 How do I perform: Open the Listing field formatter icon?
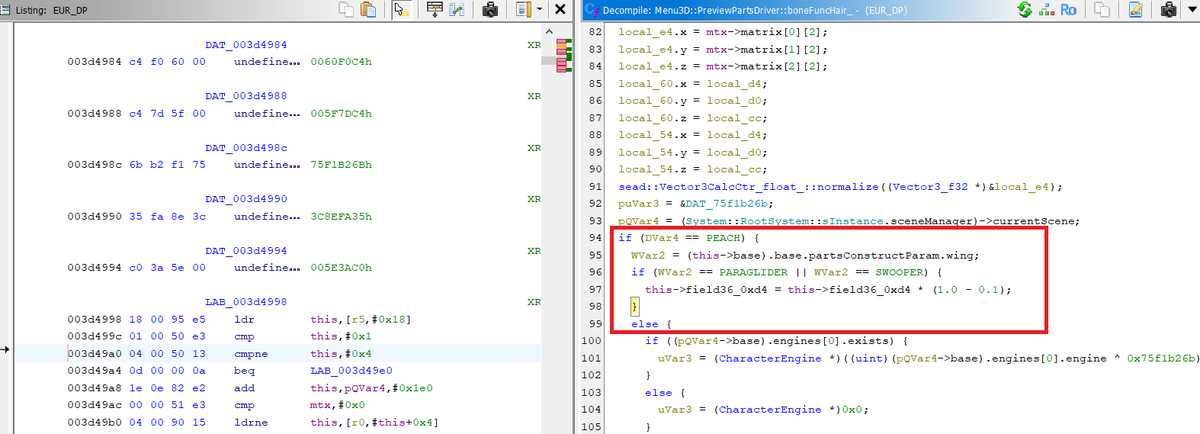click(435, 10)
